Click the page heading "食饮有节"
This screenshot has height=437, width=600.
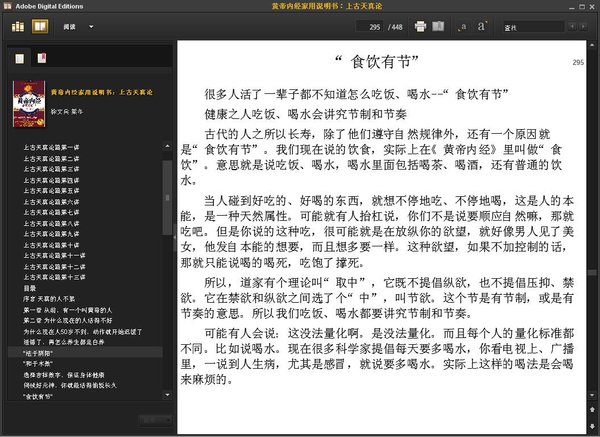pyautogui.click(x=377, y=62)
